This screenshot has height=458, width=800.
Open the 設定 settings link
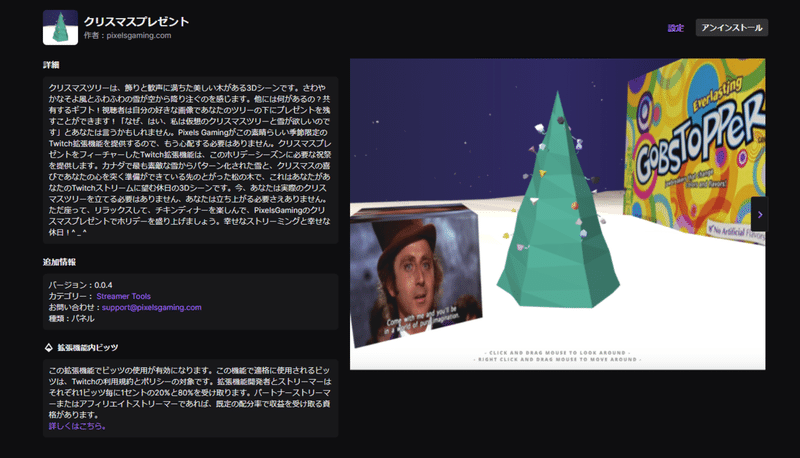(676, 28)
